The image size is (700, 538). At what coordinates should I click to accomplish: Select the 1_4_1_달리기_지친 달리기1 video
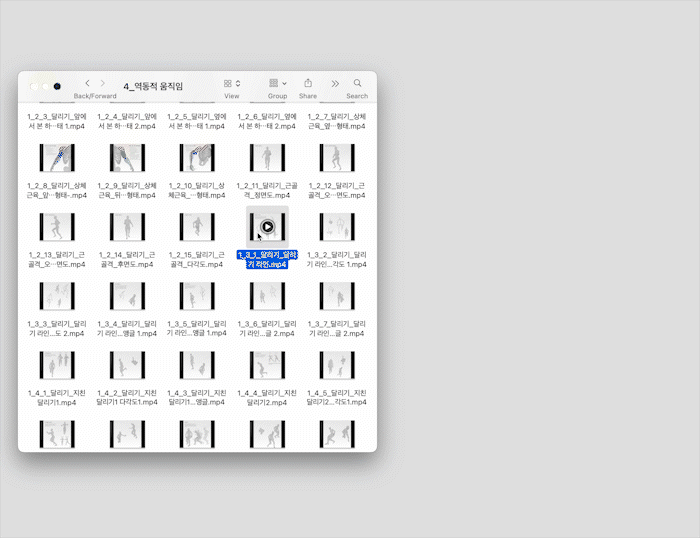click(57, 364)
